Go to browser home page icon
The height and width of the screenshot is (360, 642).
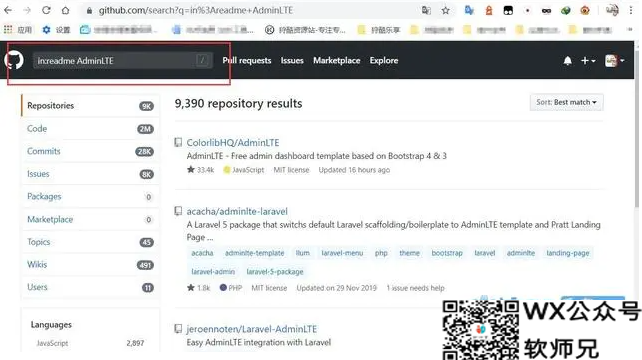65,10
